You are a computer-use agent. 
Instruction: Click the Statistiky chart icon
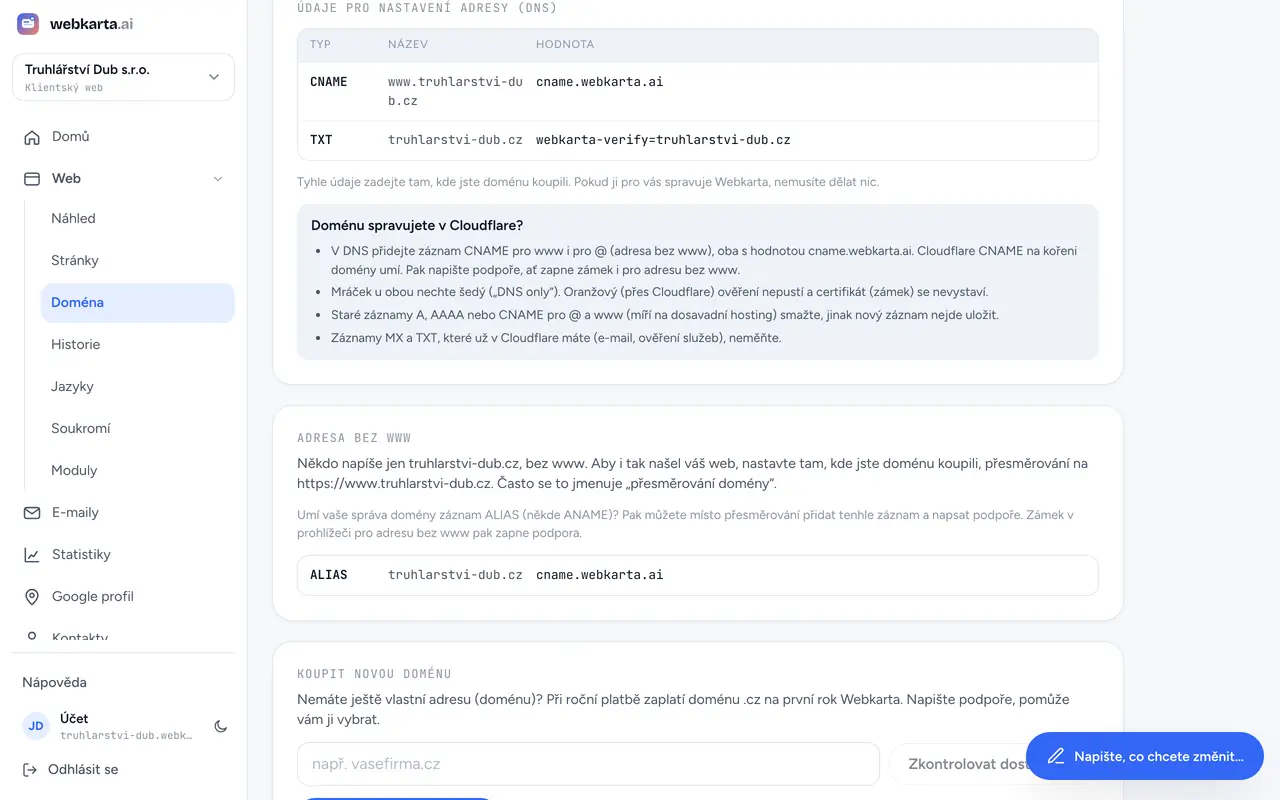[32, 555]
